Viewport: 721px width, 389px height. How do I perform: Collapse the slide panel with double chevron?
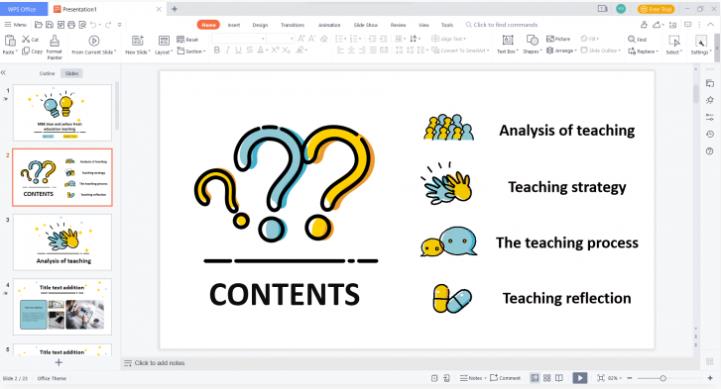[x=4, y=73]
